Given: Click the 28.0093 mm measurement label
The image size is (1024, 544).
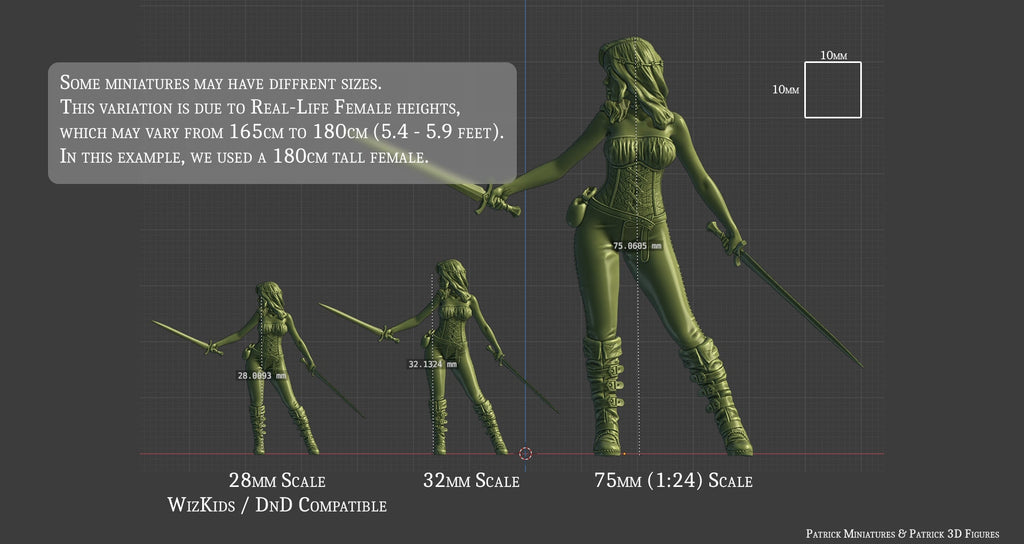Looking at the screenshot, I should click(261, 376).
